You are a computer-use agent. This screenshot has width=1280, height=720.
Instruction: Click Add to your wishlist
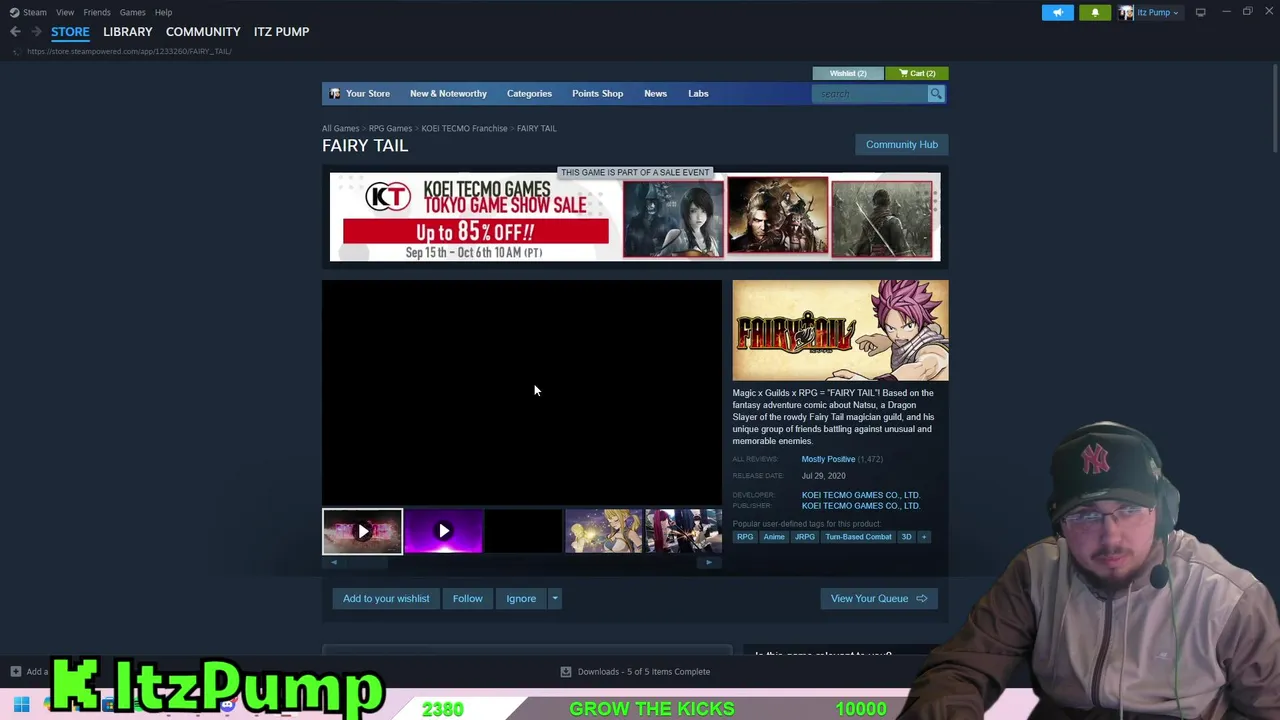[386, 599]
